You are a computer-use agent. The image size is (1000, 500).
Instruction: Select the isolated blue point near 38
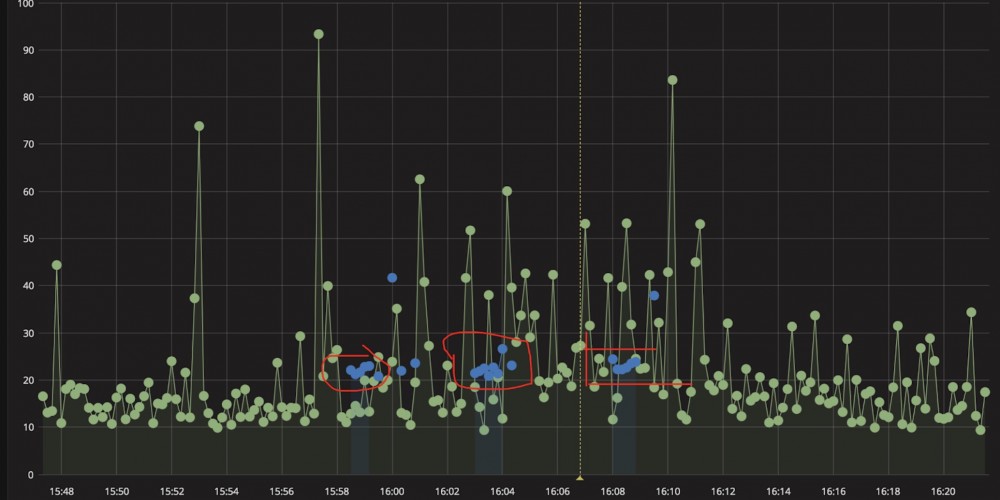654,295
